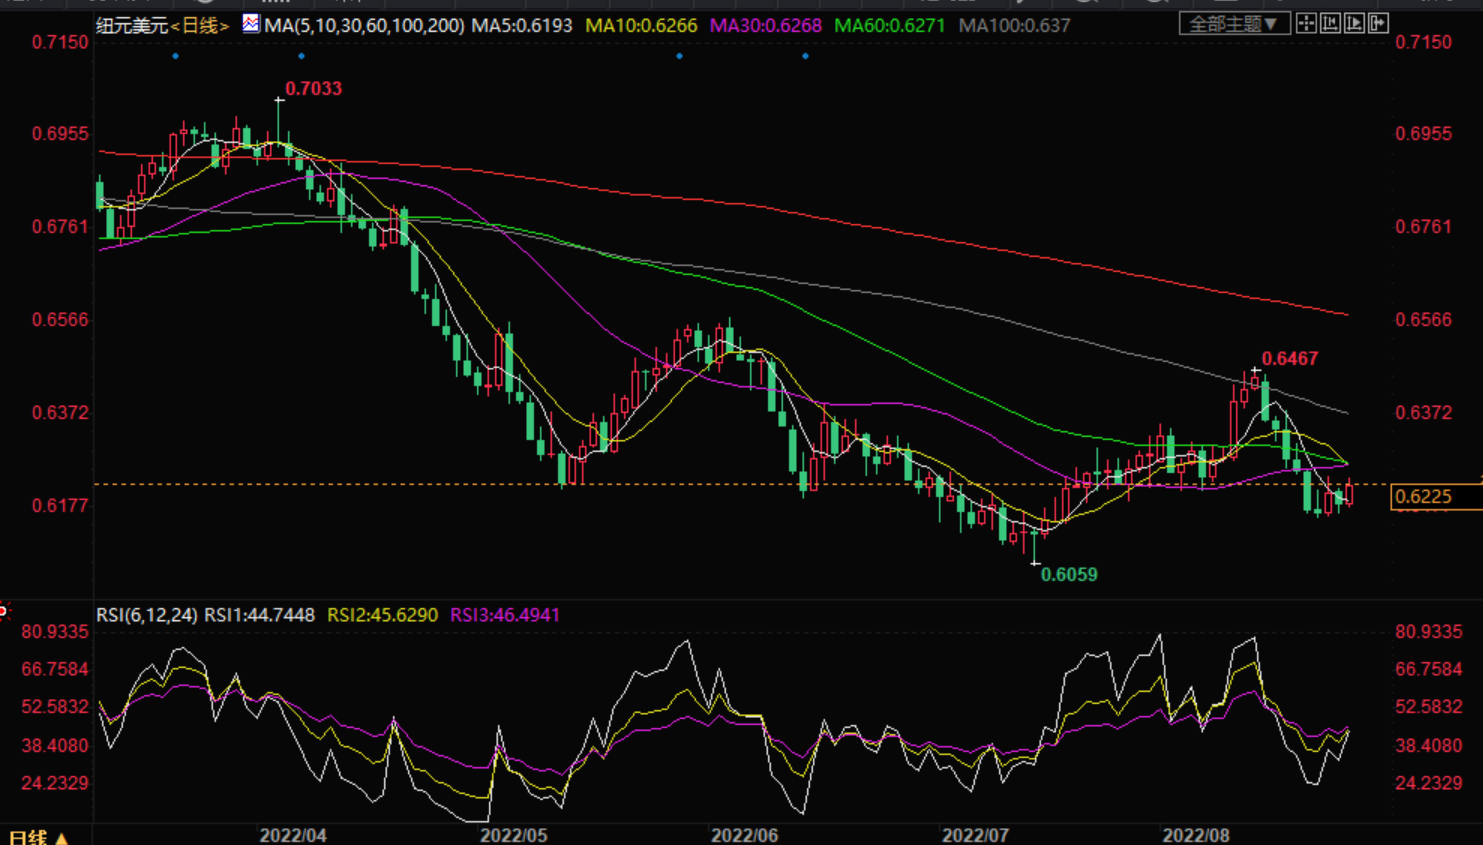Click the 0.6225 current price tag
Image resolution: width=1483 pixels, height=845 pixels.
pos(1423,497)
